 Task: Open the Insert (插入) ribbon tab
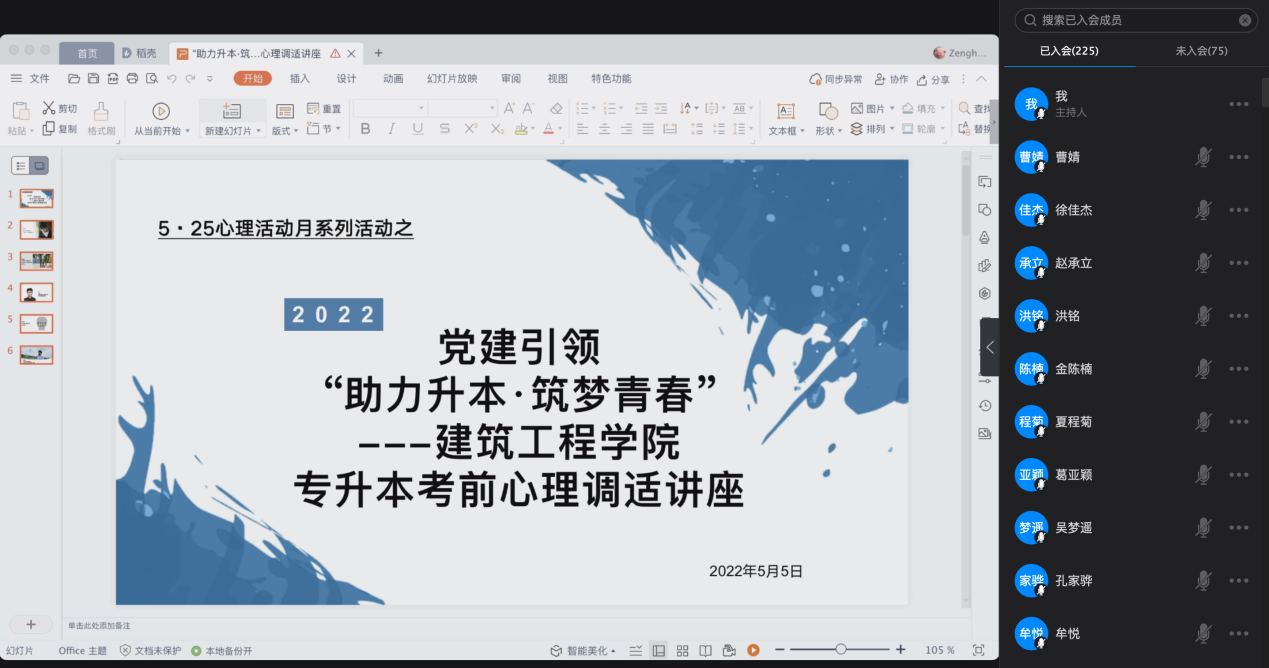(299, 79)
